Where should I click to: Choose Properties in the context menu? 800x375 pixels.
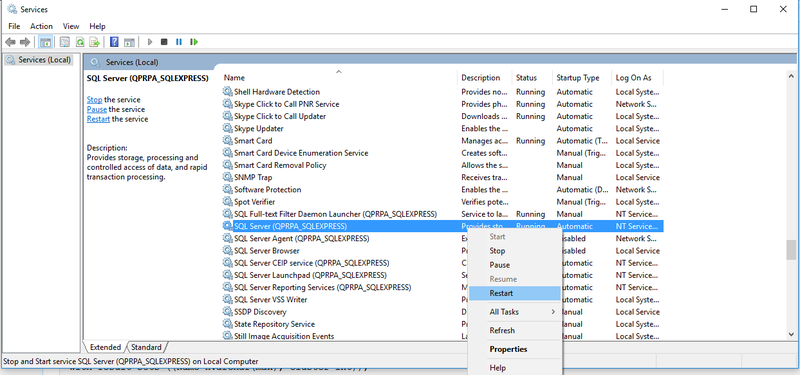pyautogui.click(x=515, y=349)
